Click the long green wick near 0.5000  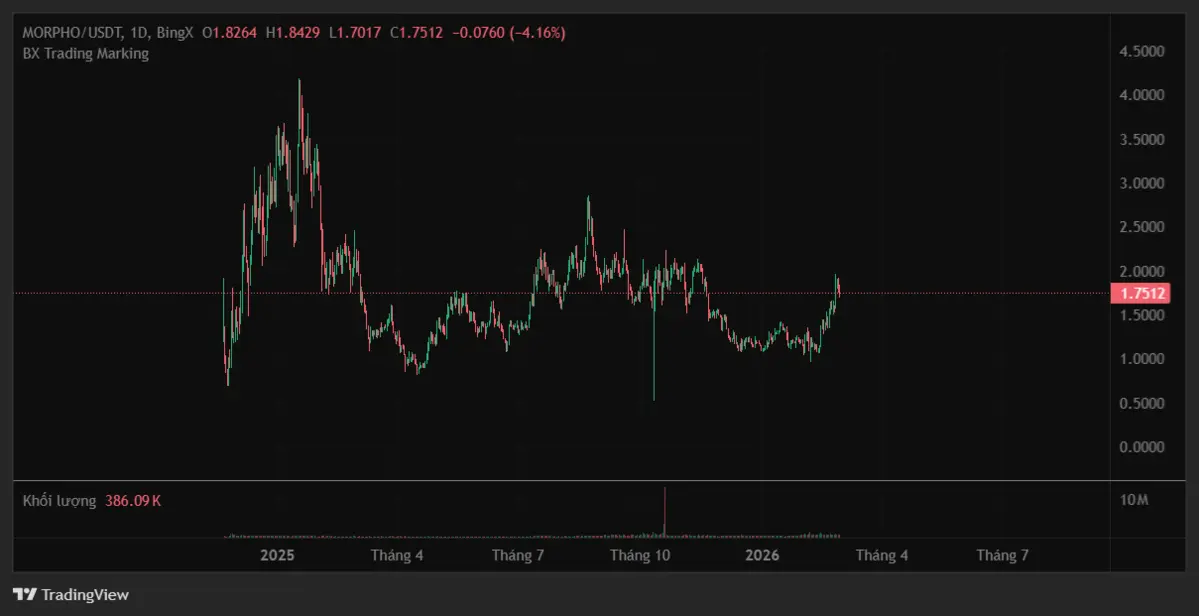point(654,360)
